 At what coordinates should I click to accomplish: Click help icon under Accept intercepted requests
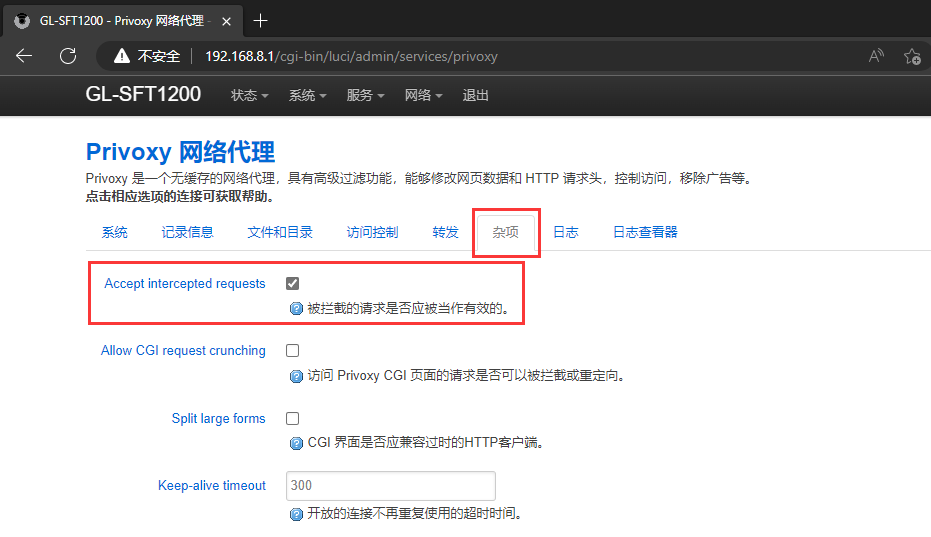296,308
